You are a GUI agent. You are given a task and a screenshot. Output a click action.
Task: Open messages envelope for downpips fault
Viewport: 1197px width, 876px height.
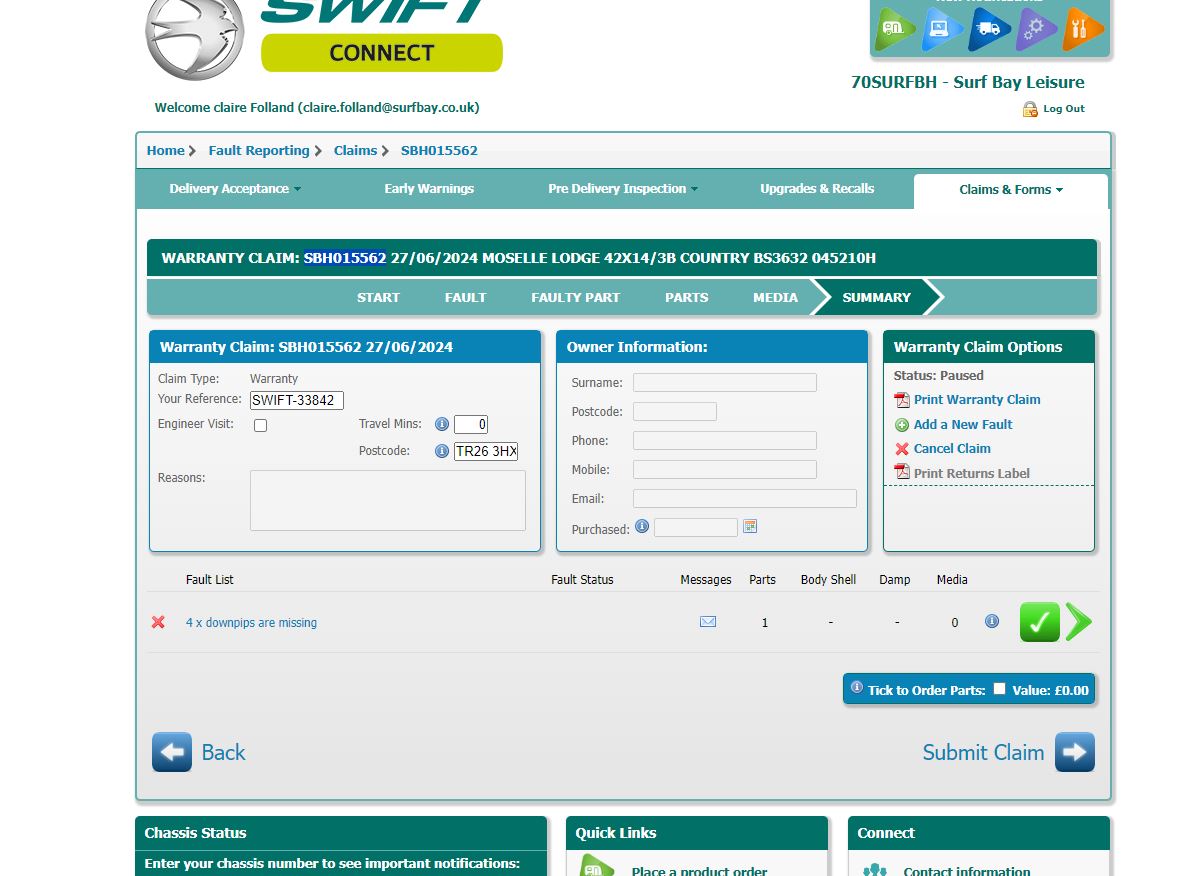[x=708, y=622]
